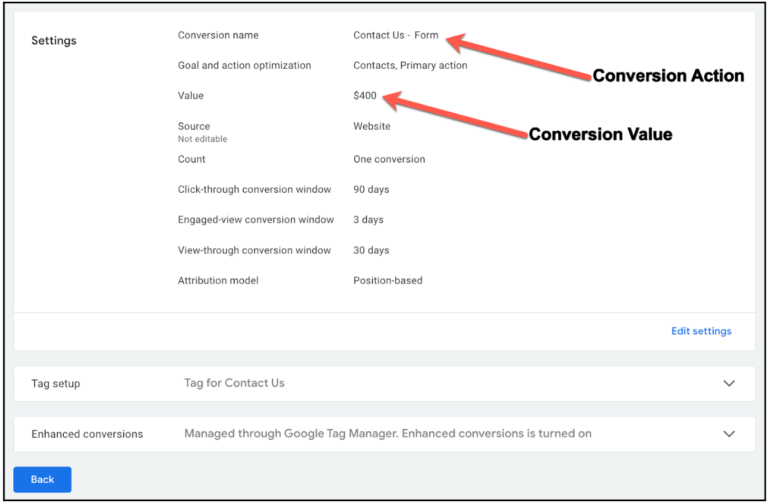This screenshot has height=504, width=768.
Task: Select the Contact Us - Form conversion name
Action: tap(395, 35)
